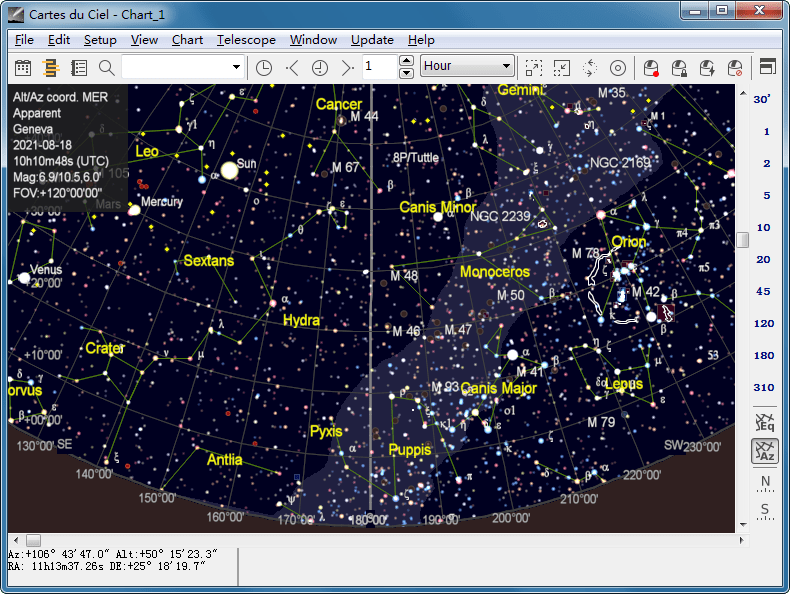Toggle Alt/Az coordinate mode button
The height and width of the screenshot is (594, 790).
(x=765, y=451)
